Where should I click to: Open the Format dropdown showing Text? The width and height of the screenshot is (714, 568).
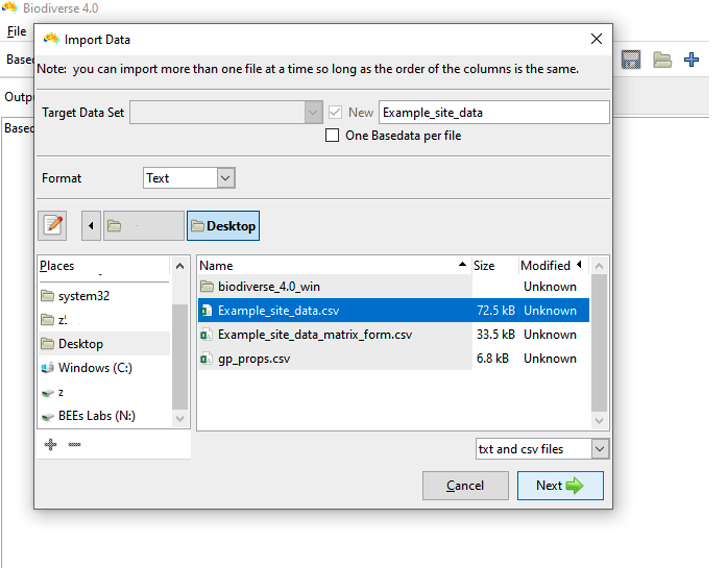coord(189,178)
